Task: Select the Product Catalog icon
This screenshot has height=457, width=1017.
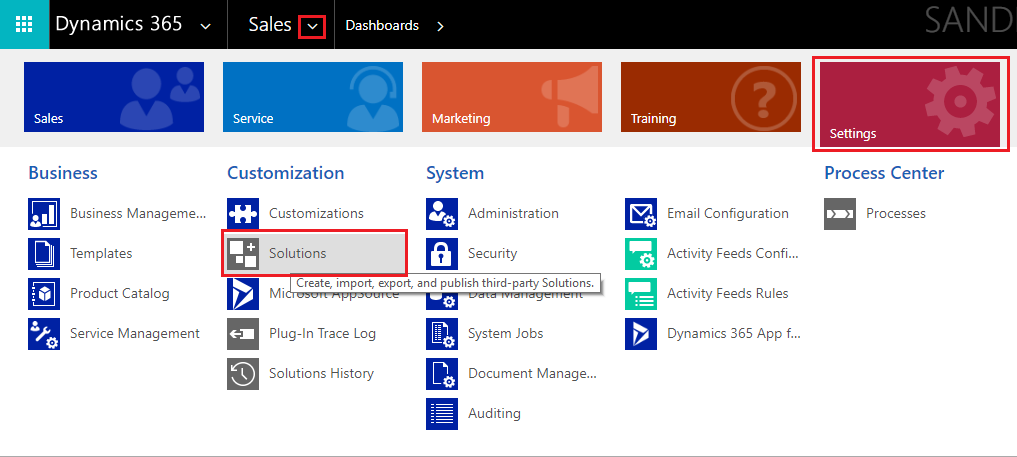Action: (44, 294)
